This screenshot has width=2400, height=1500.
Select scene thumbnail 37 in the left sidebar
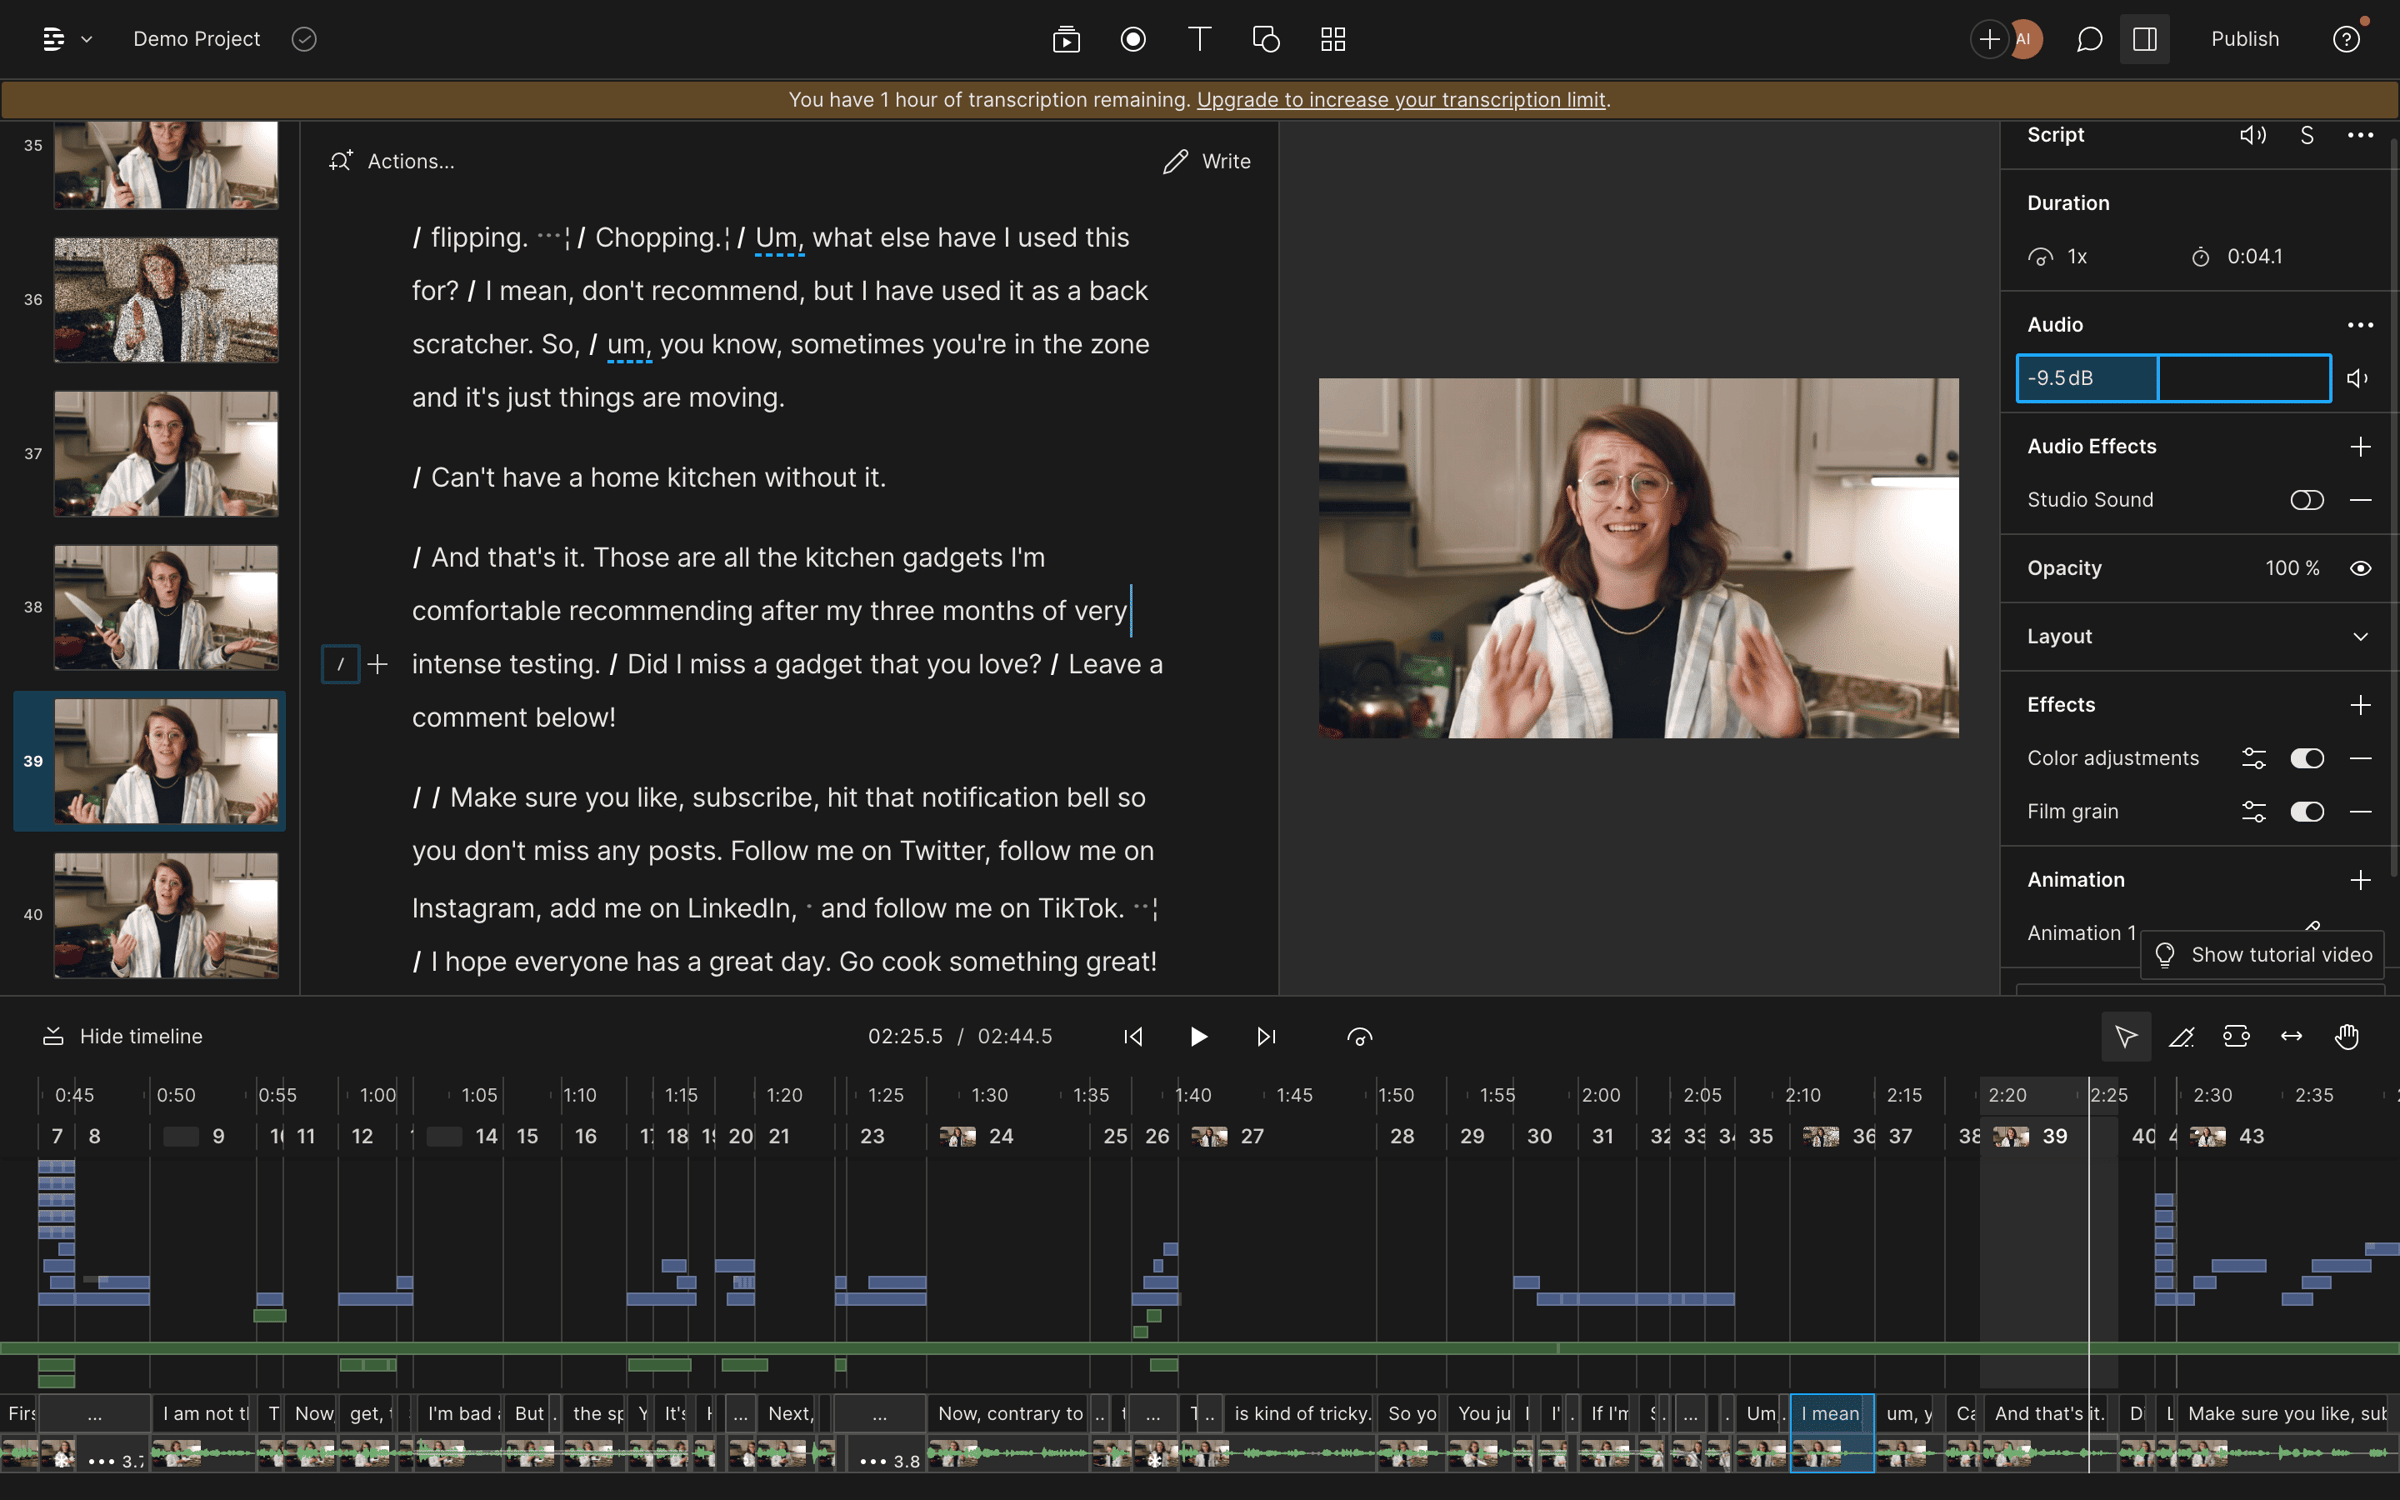click(166, 454)
